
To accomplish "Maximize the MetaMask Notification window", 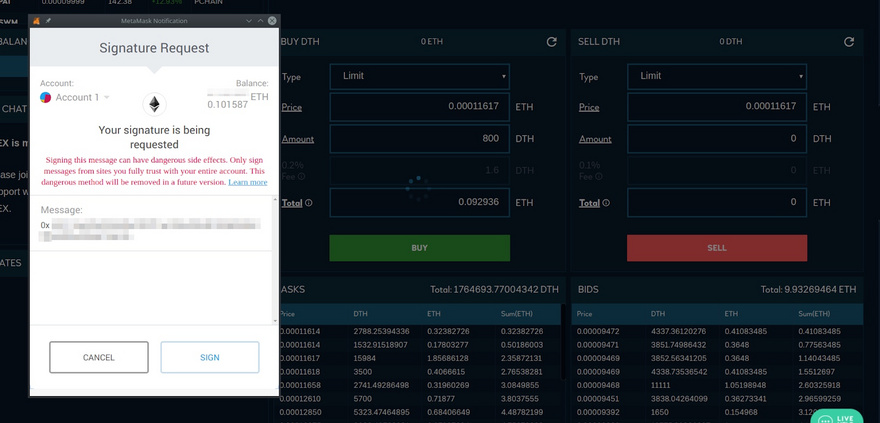I will 260,21.
